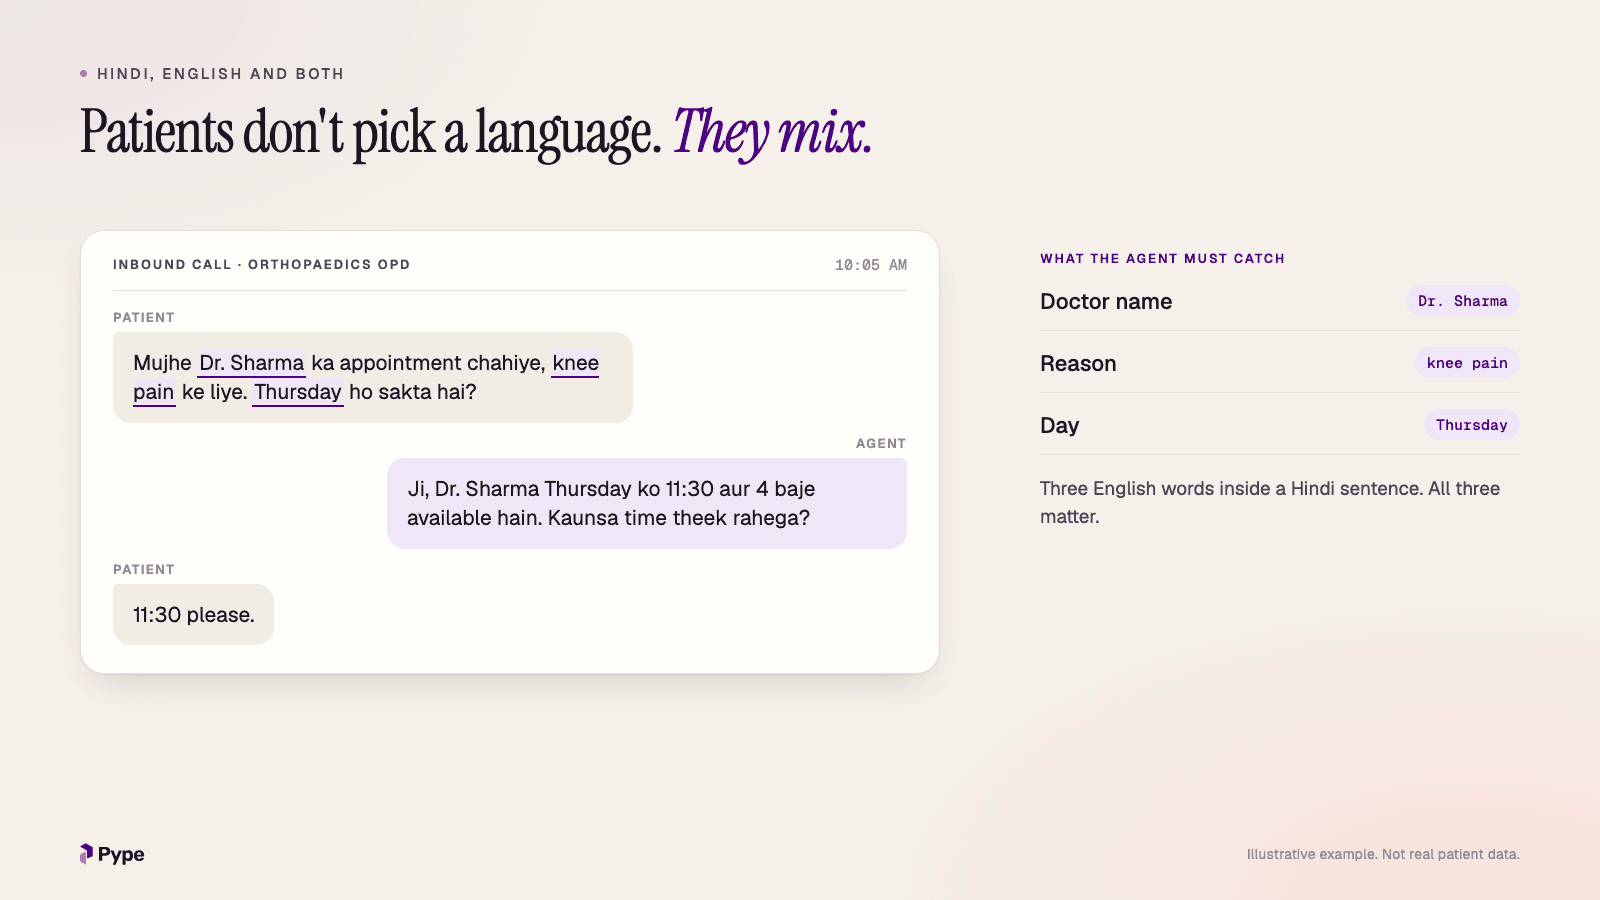Click the 'INBOUND CALL · ORTHOPAEDICS OPD' header
The height and width of the screenshot is (900, 1600).
click(x=261, y=265)
